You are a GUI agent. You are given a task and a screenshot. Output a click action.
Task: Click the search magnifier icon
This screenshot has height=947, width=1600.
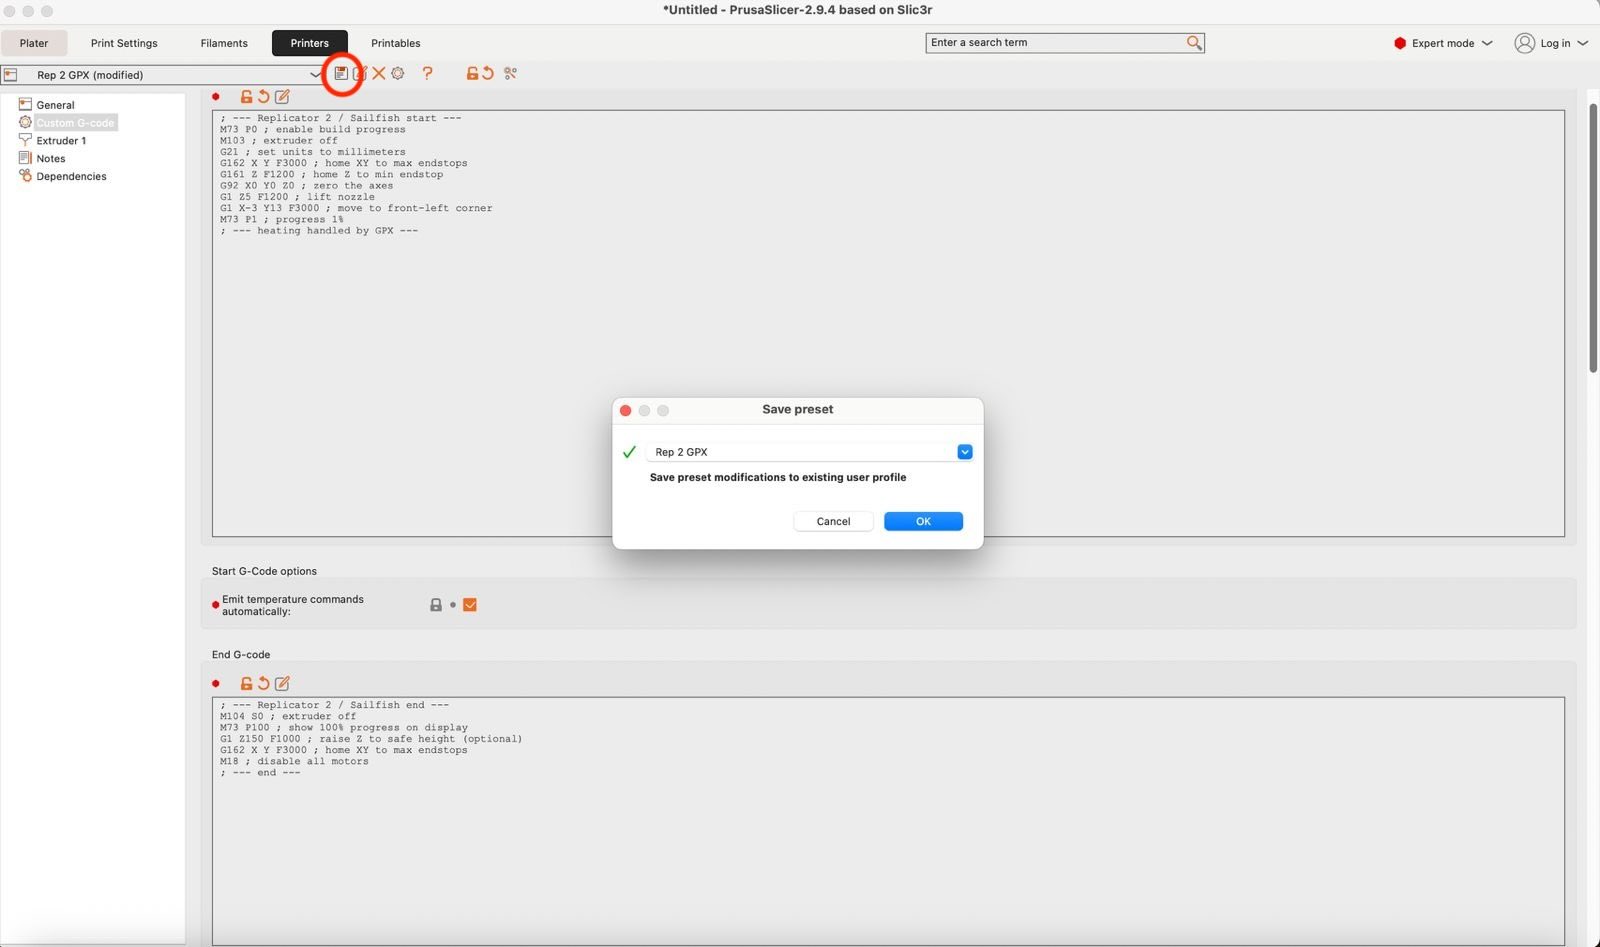point(1194,43)
